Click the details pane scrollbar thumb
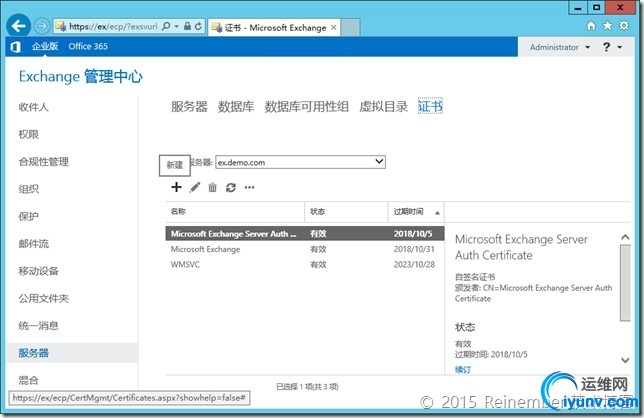 point(625,282)
